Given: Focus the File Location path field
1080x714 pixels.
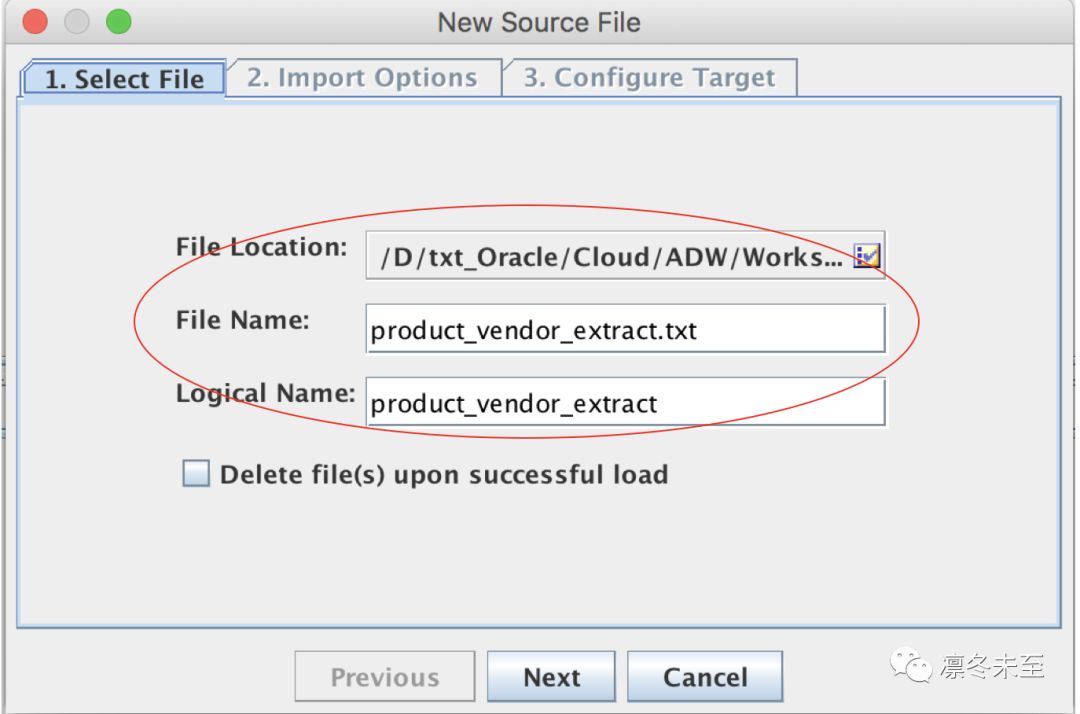Looking at the screenshot, I should pyautogui.click(x=610, y=257).
